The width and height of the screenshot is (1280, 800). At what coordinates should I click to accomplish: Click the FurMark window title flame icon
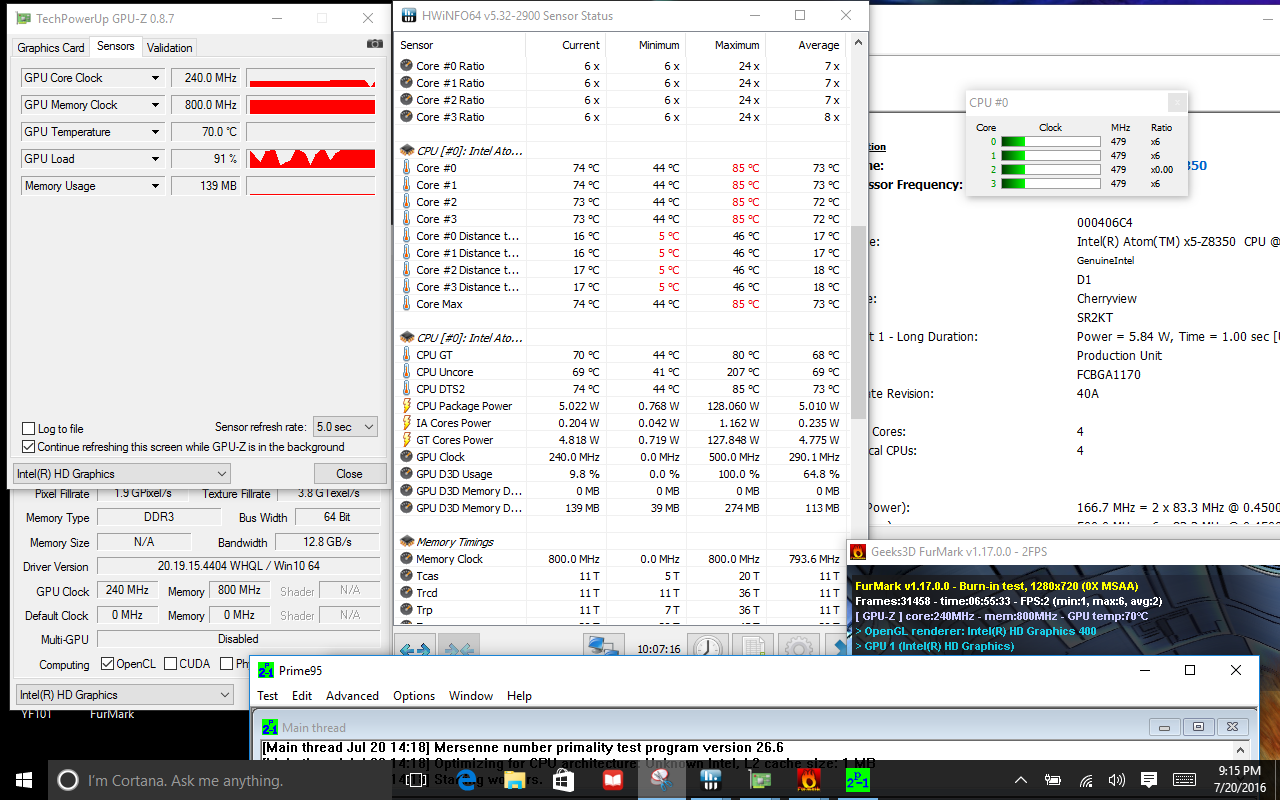[x=857, y=552]
